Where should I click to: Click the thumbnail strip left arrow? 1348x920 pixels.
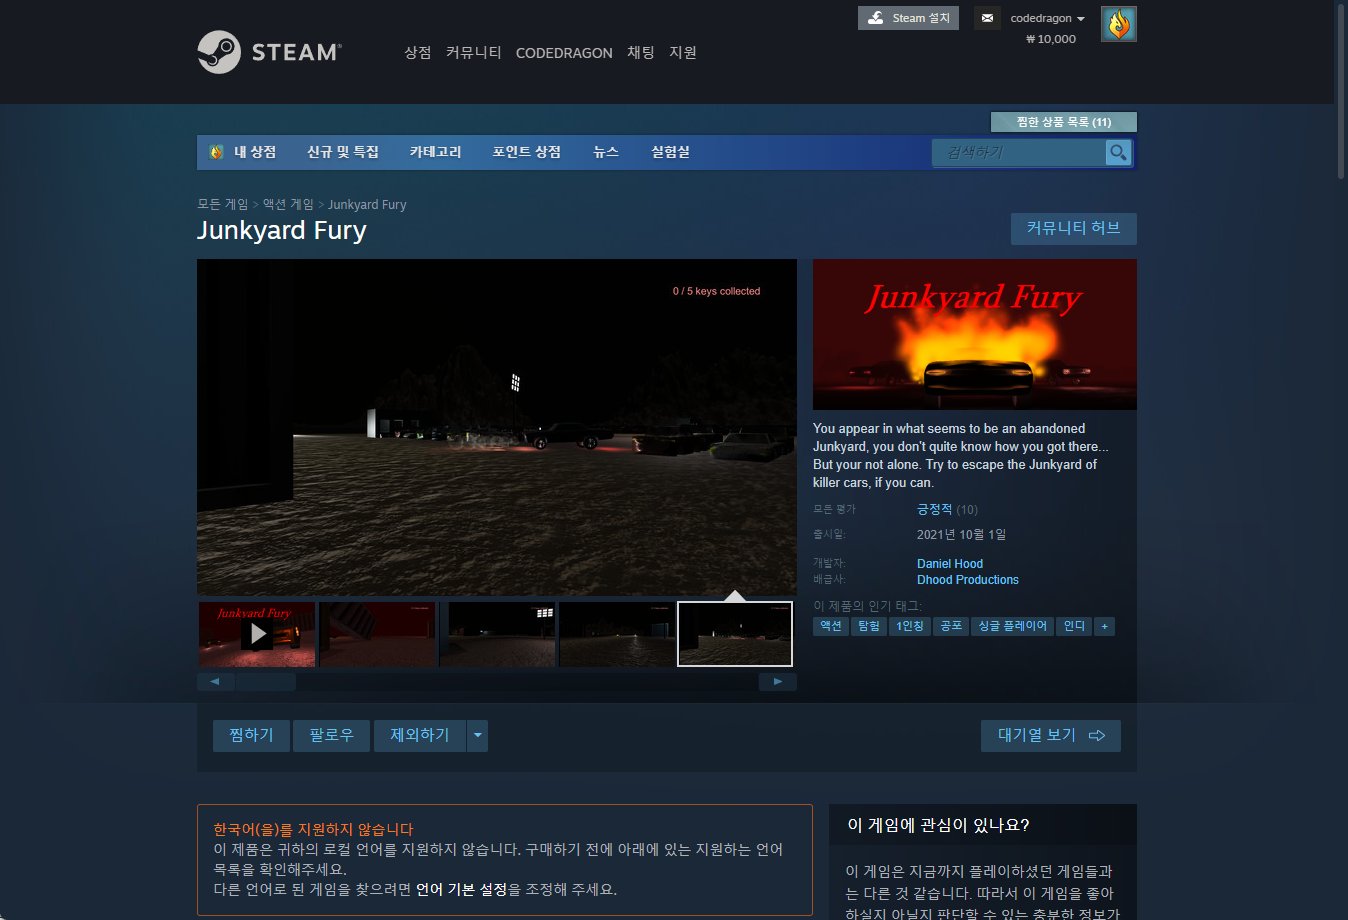pyautogui.click(x=215, y=682)
